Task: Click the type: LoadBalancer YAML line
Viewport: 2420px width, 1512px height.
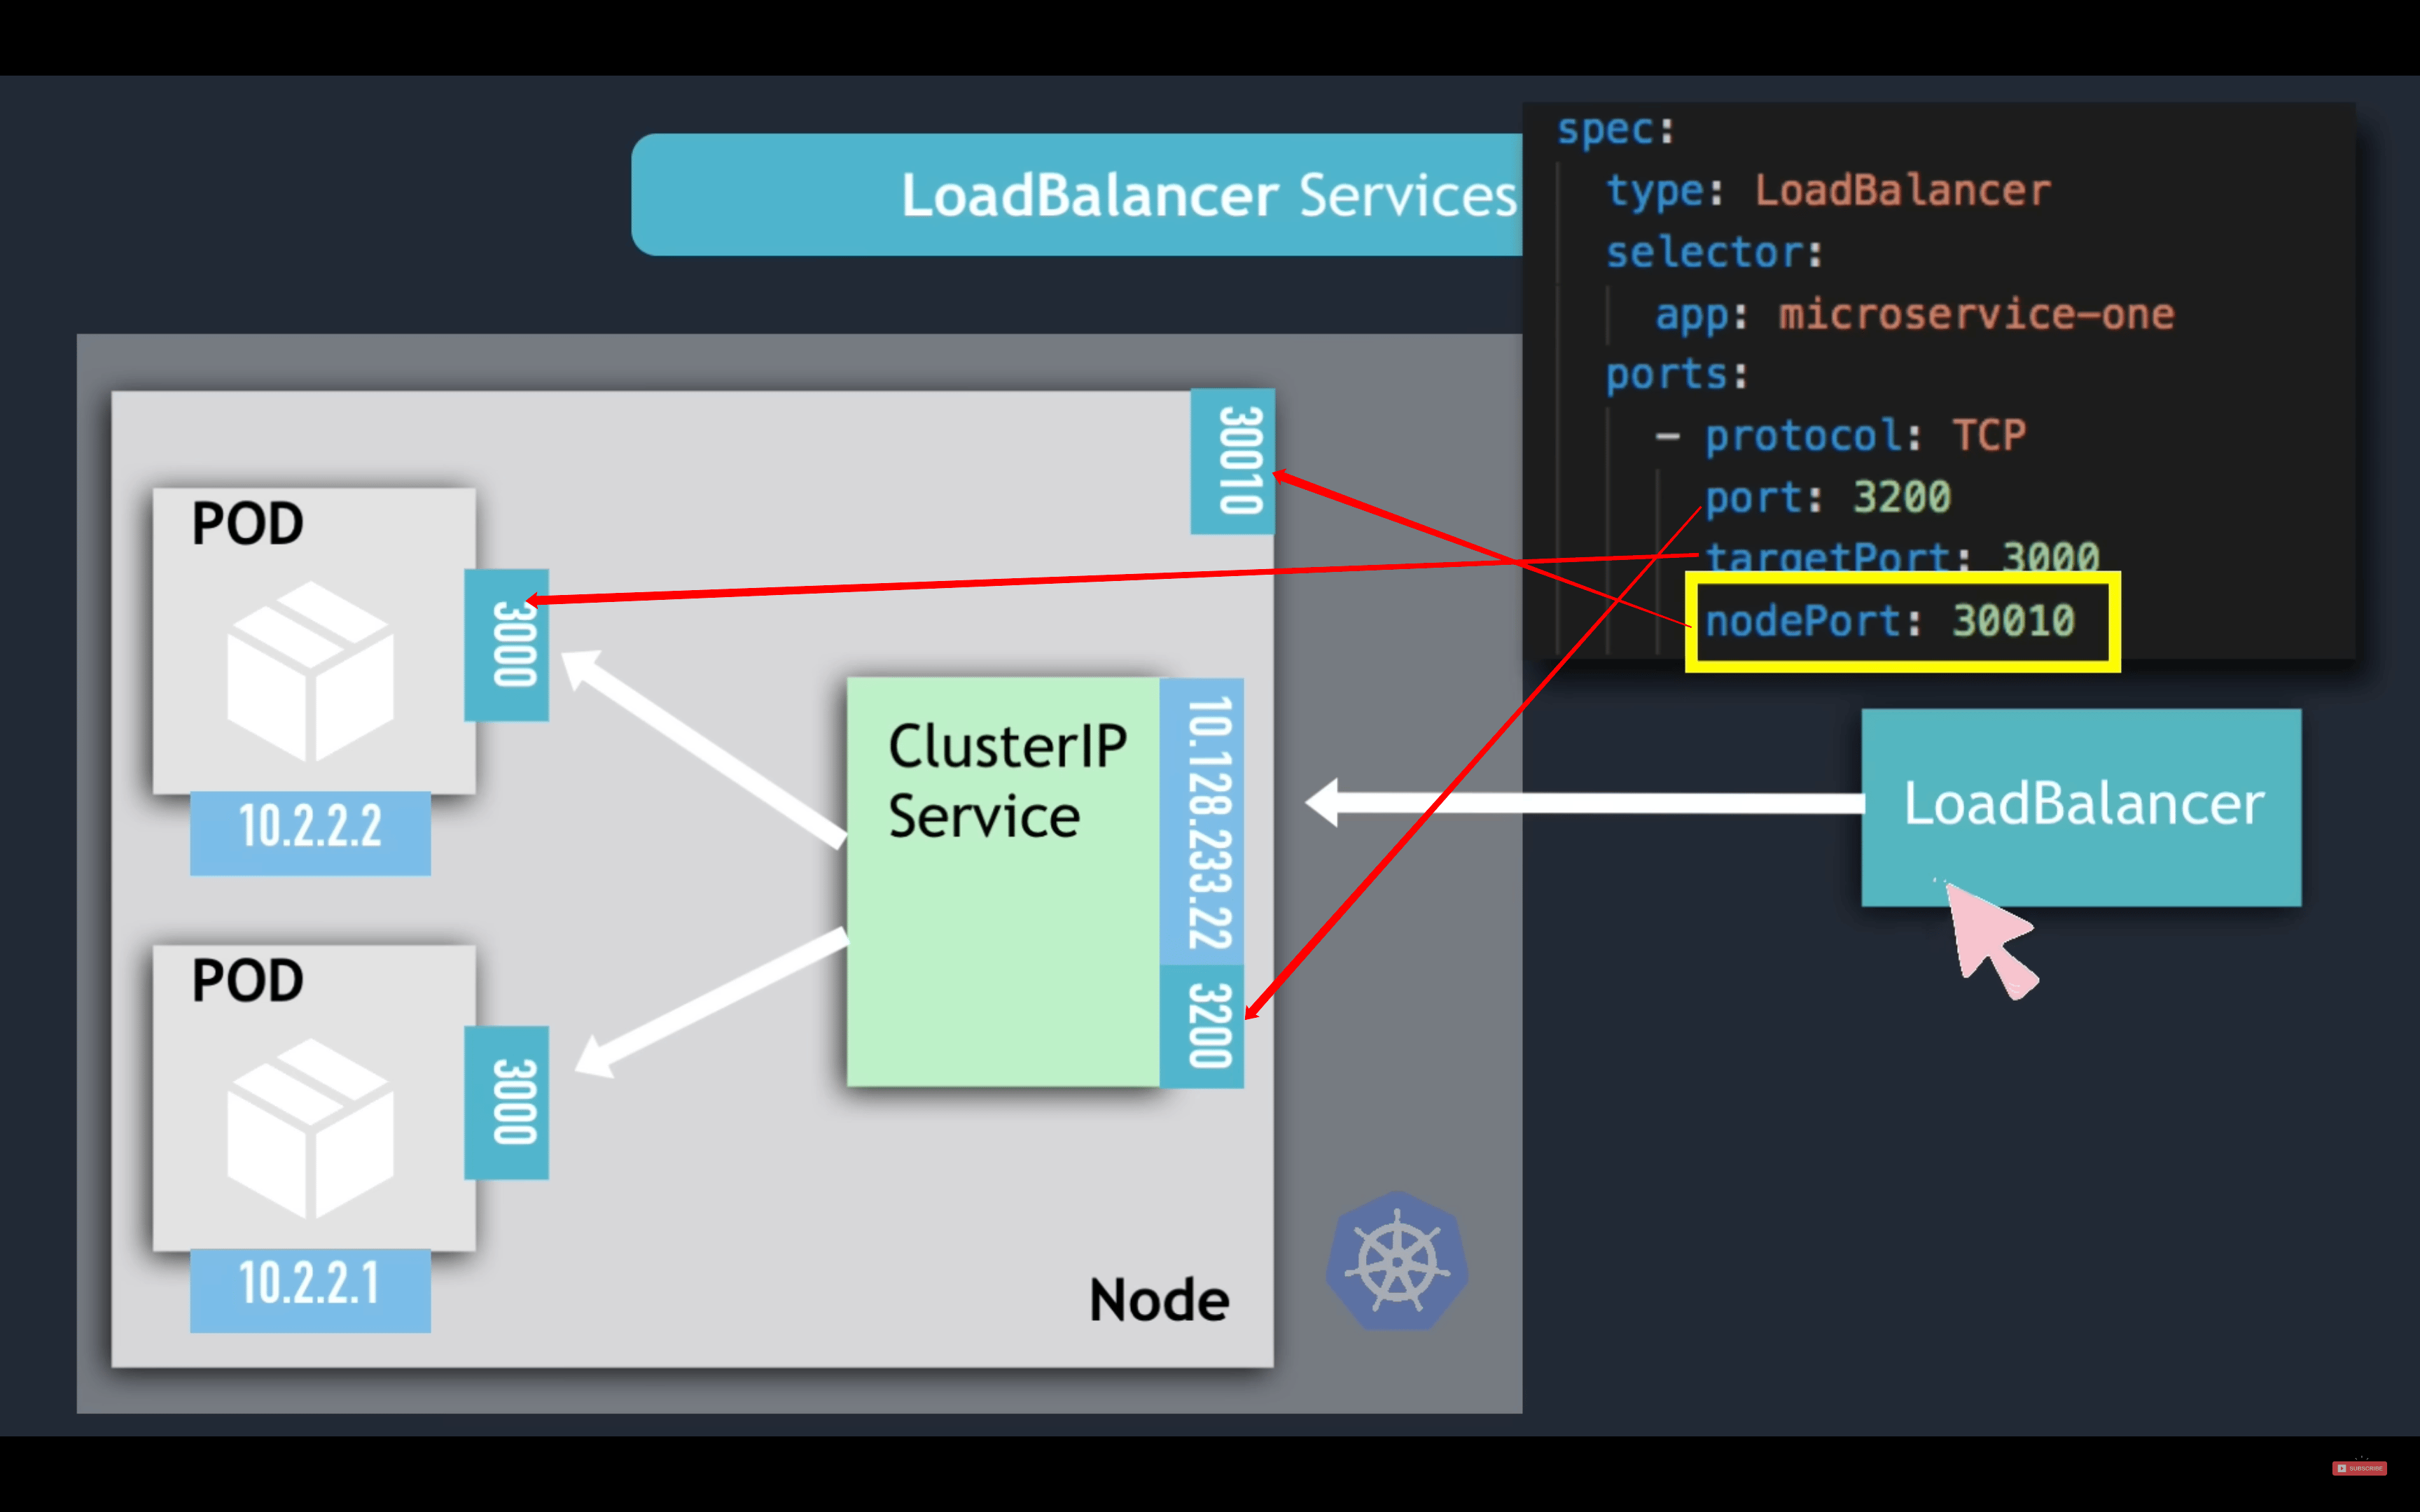Action: [x=1828, y=190]
